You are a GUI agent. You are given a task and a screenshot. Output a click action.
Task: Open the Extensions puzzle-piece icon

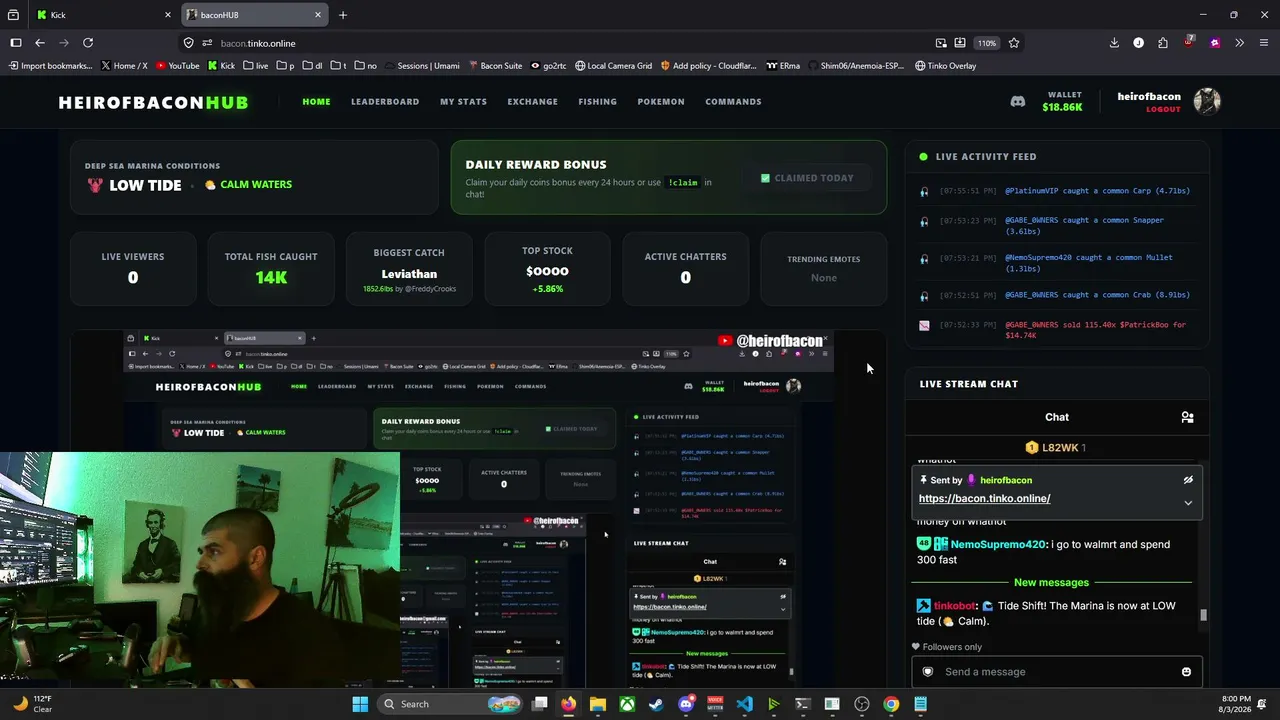(x=1163, y=43)
